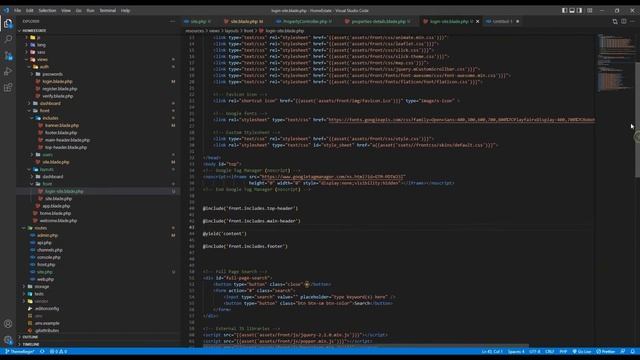Click 'resources' in the breadcrumb path
The width and height of the screenshot is (640, 360).
click(195, 31)
